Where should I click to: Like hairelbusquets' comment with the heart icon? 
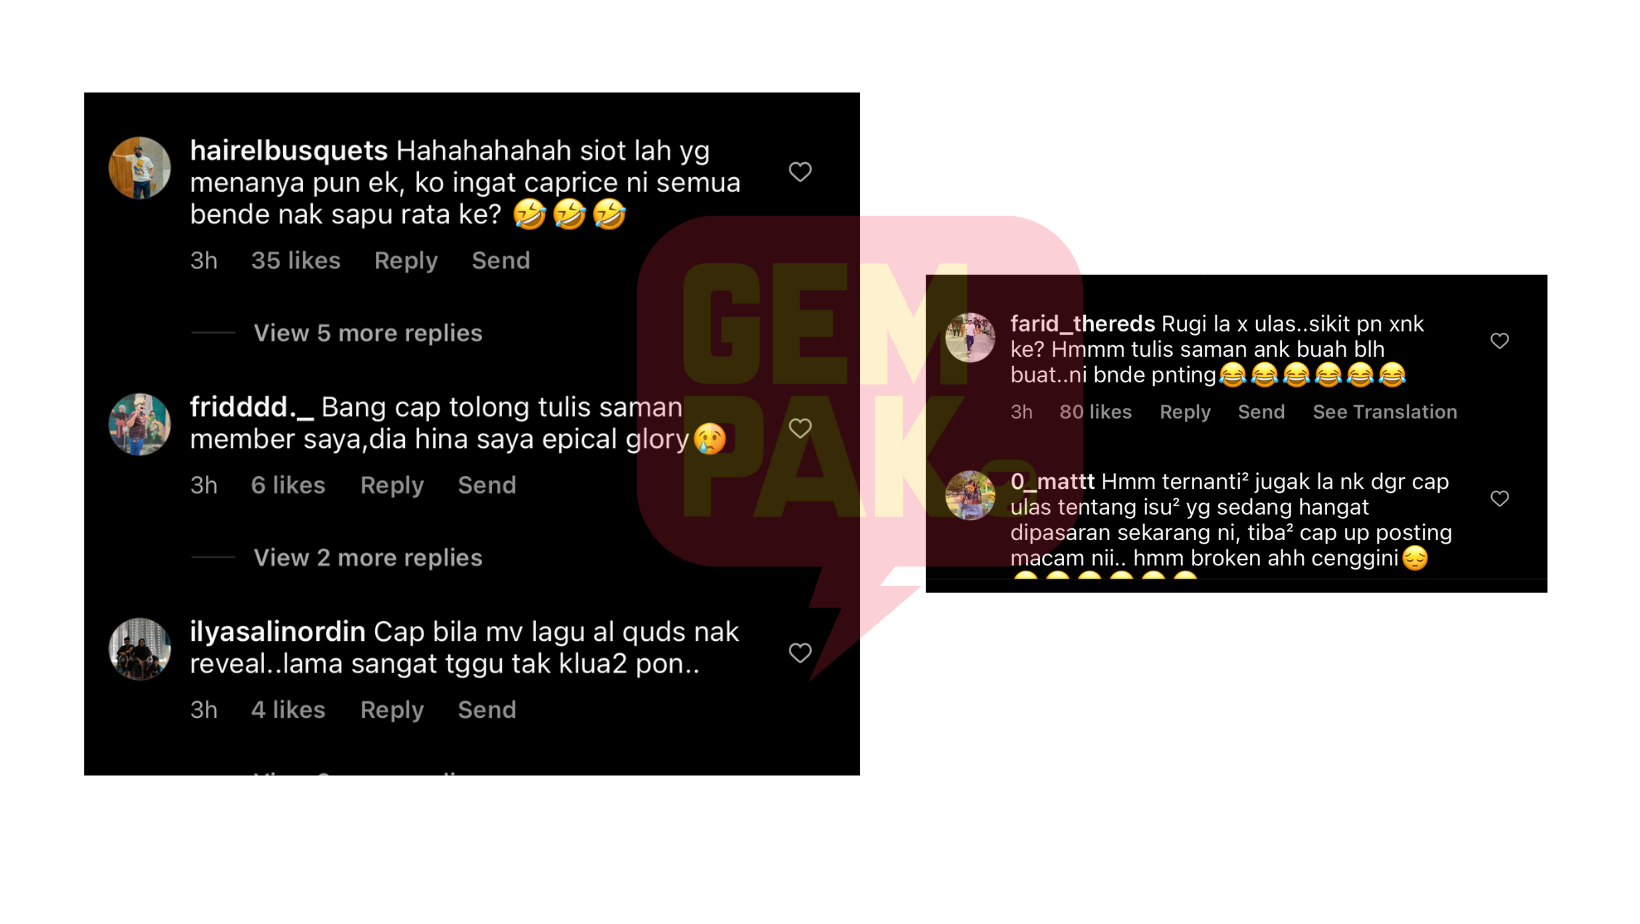pos(800,172)
